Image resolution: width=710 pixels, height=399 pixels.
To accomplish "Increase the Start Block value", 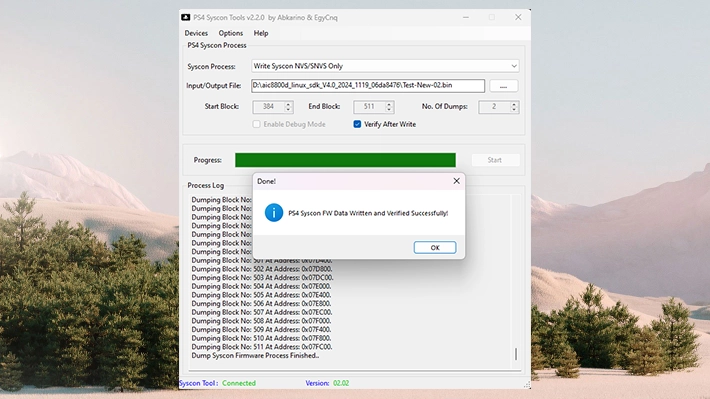I will point(288,104).
